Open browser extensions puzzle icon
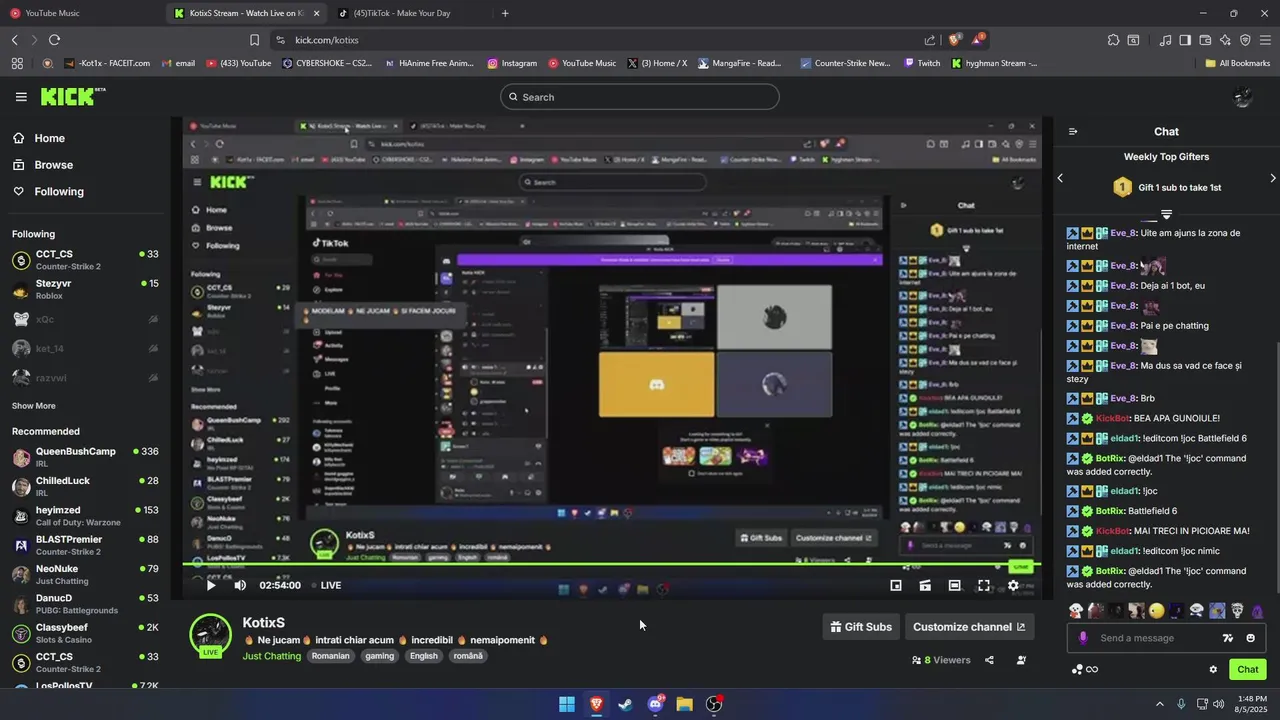Viewport: 1280px width, 720px height. coord(1113,40)
